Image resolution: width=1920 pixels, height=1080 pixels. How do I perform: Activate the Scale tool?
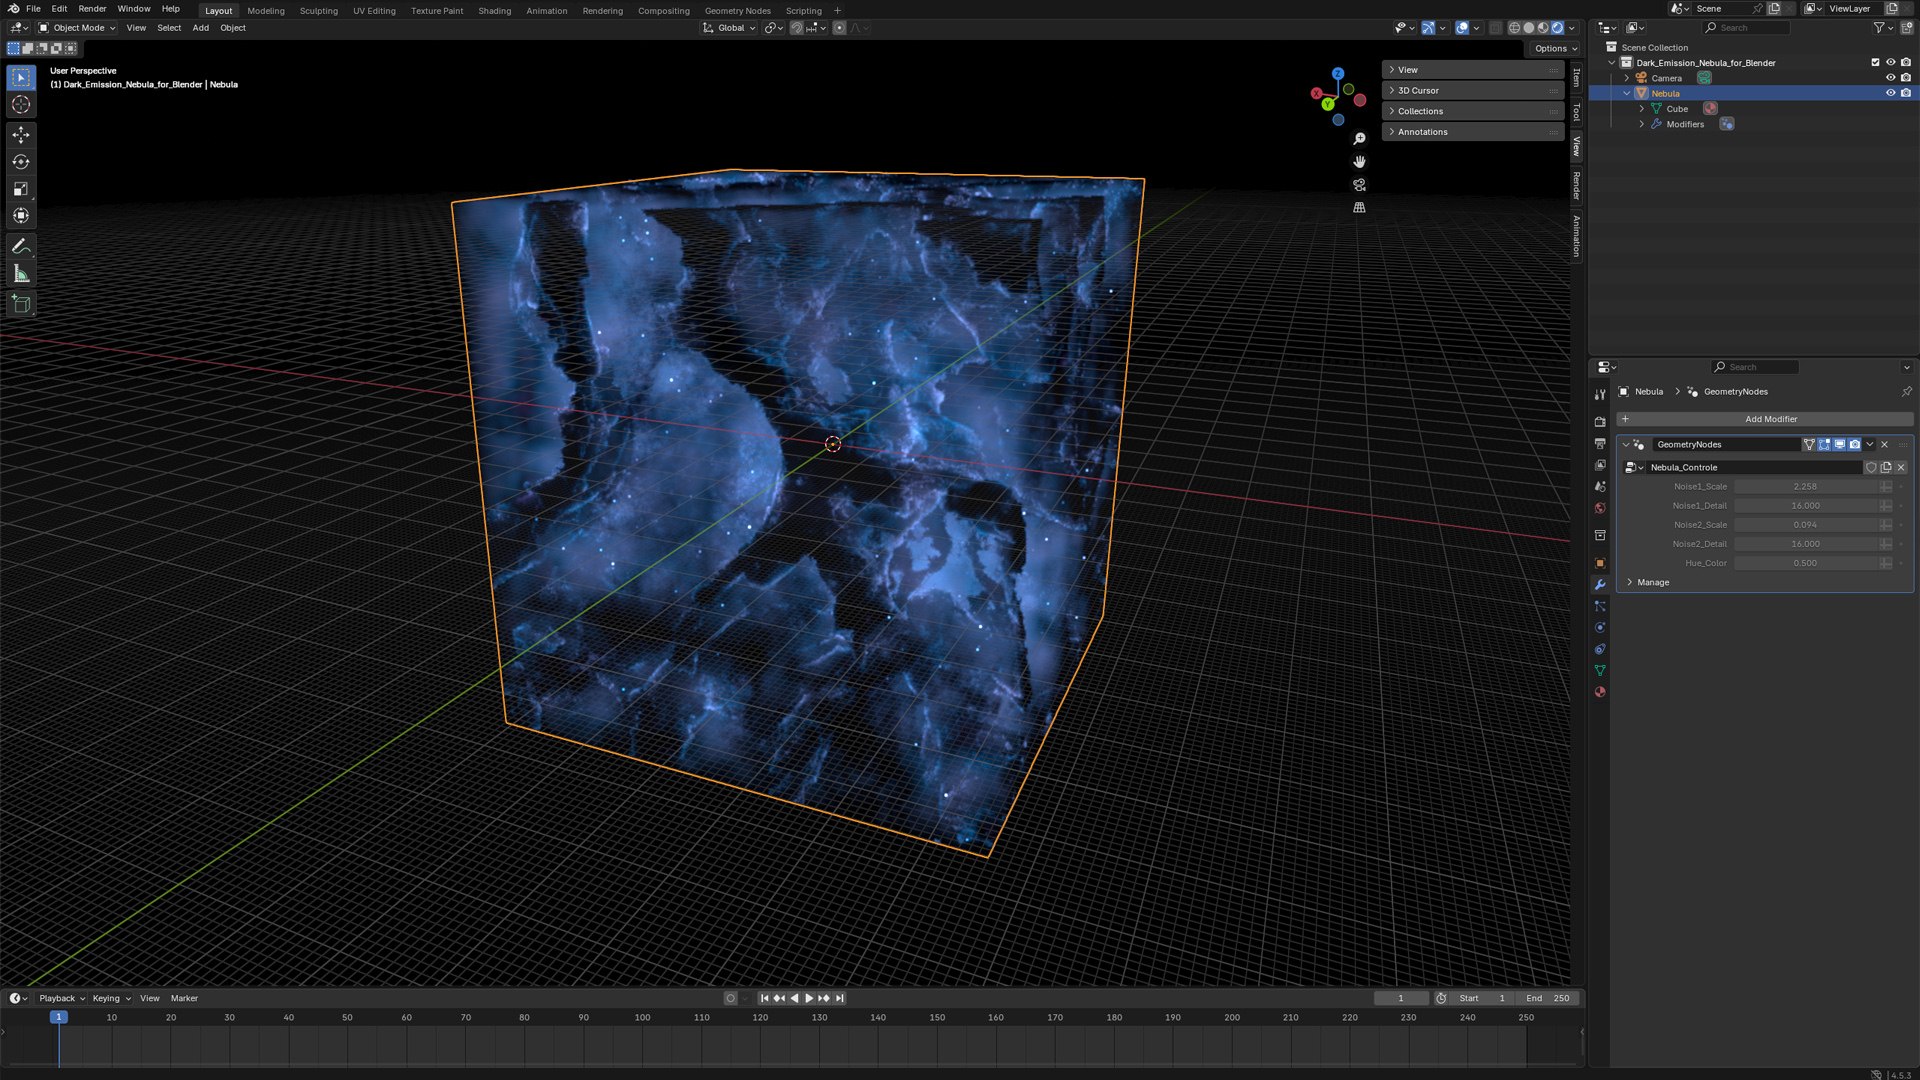(21, 189)
